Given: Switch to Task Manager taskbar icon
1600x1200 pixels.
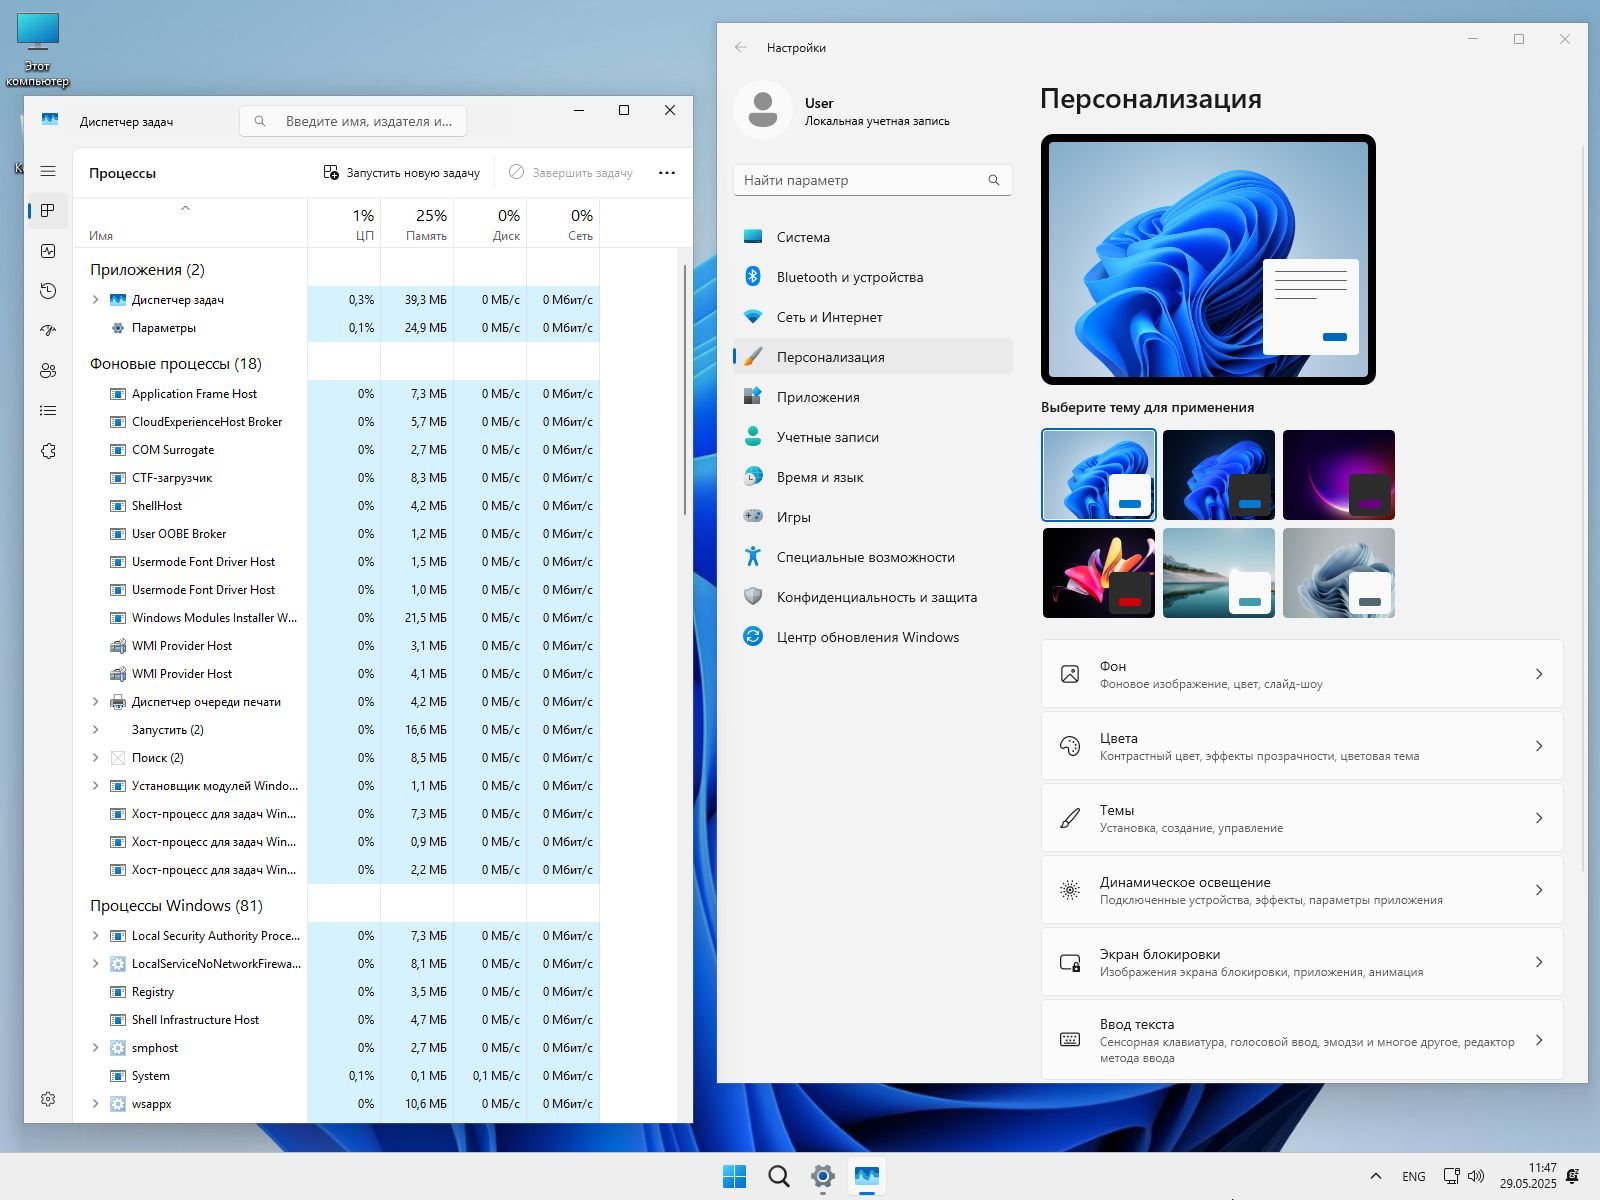Looking at the screenshot, I should click(867, 1177).
